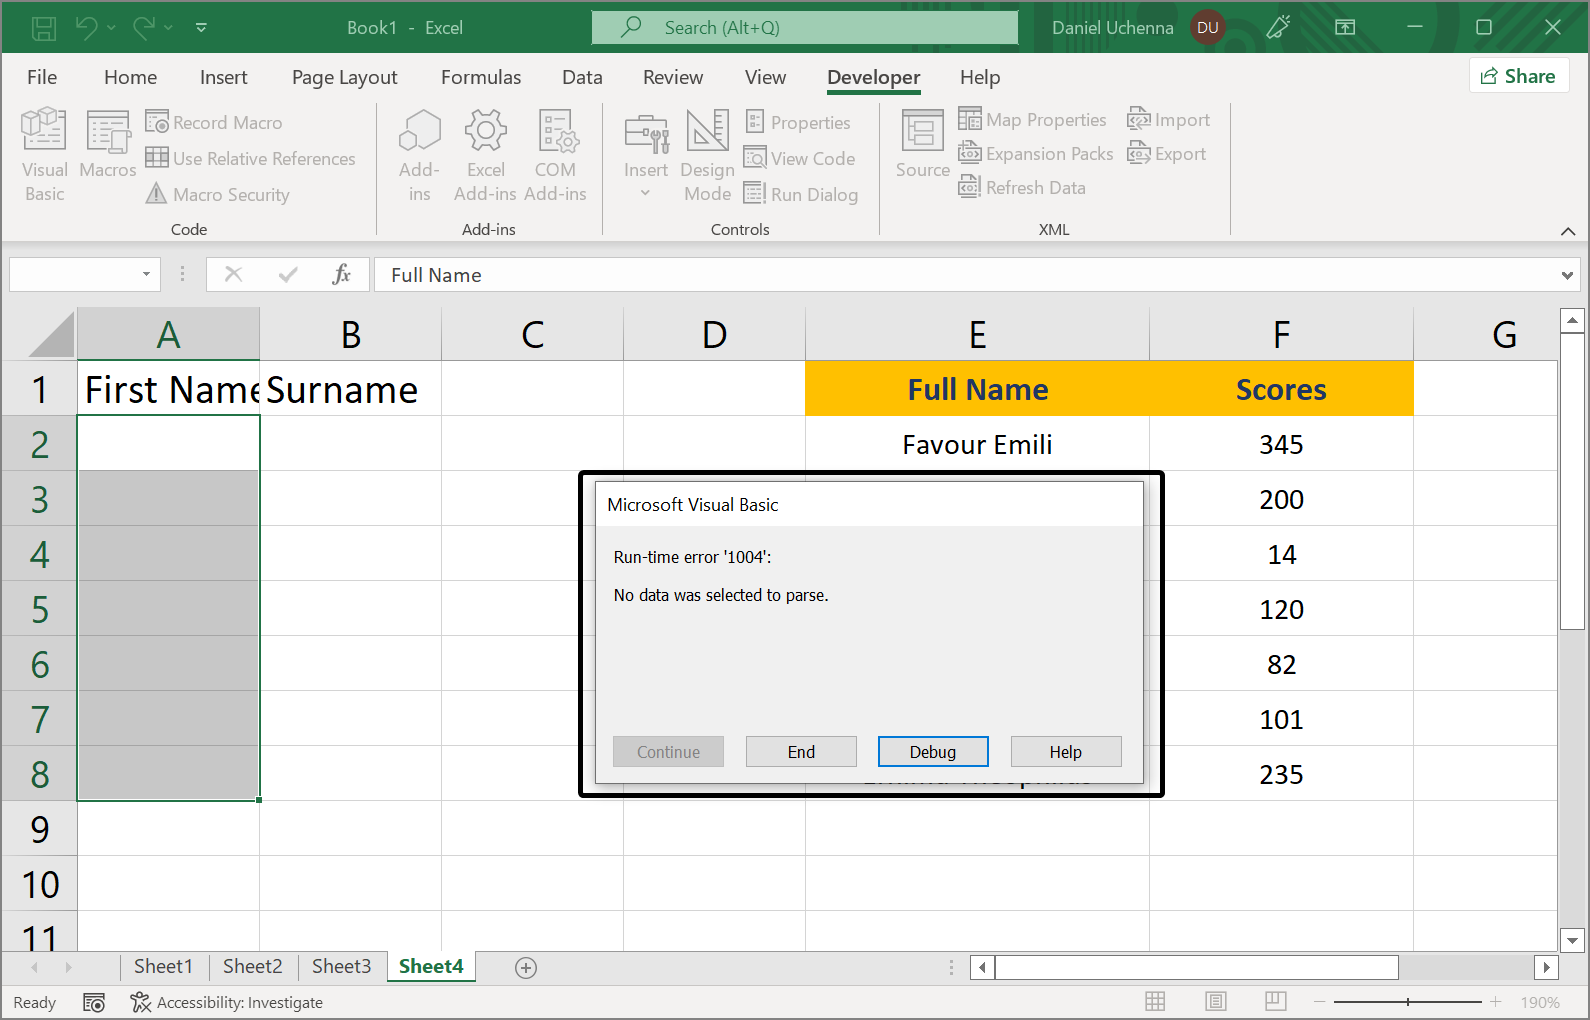The height and width of the screenshot is (1020, 1590).
Task: Click End in the runtime error dialog
Action: pyautogui.click(x=801, y=752)
